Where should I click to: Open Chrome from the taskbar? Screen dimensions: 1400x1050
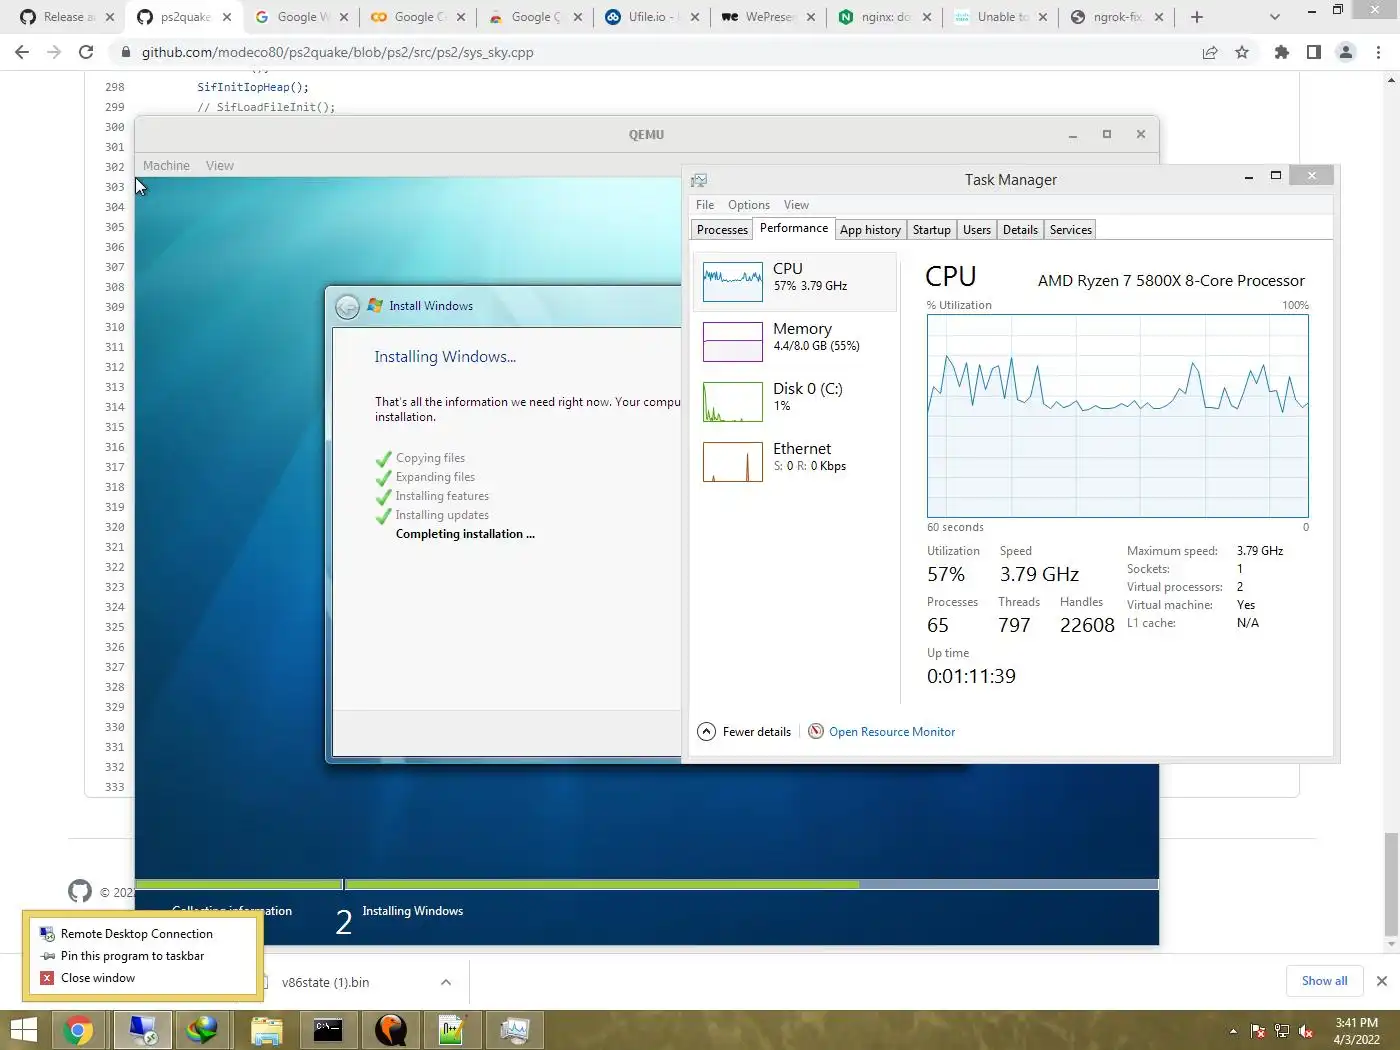78,1030
